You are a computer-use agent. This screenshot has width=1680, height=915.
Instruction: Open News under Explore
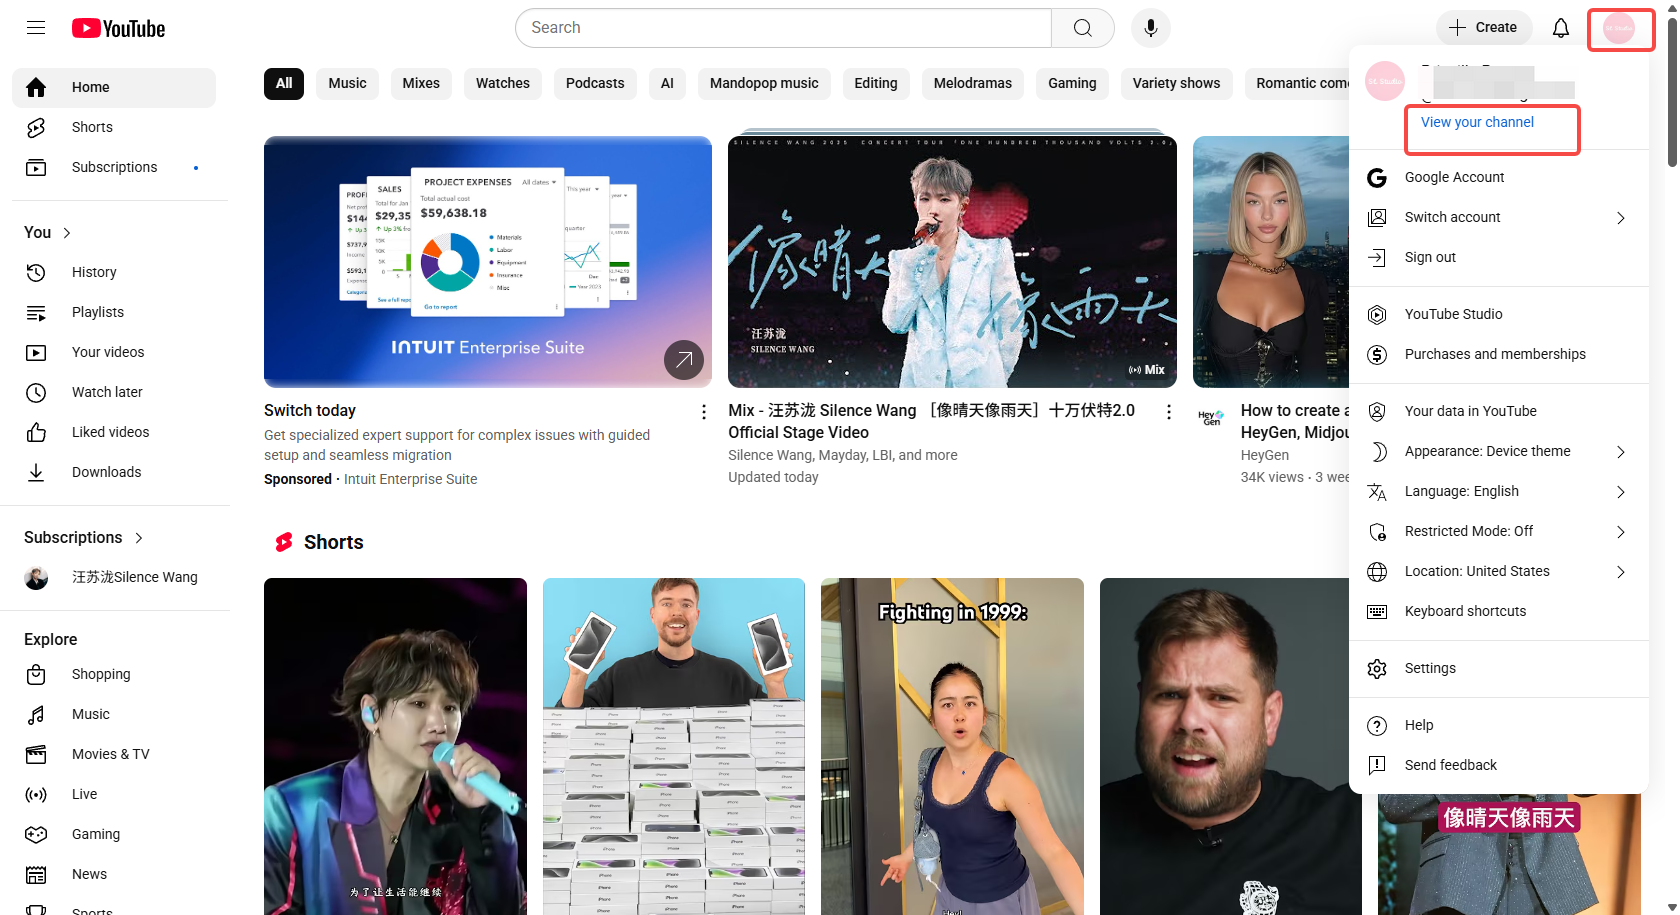pyautogui.click(x=114, y=874)
